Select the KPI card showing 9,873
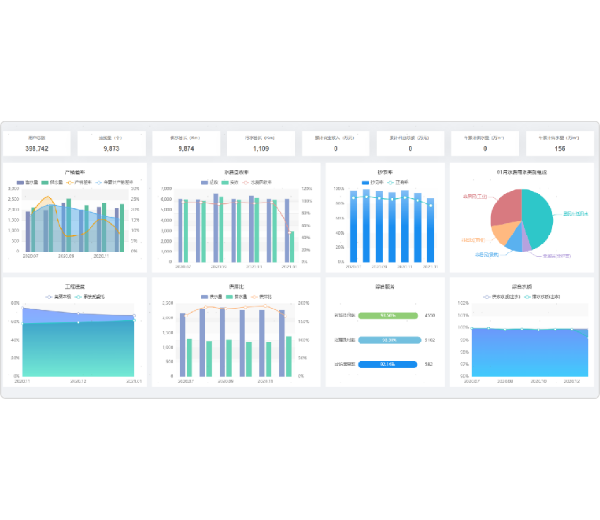Viewport: 600px width, 520px height. click(111, 143)
